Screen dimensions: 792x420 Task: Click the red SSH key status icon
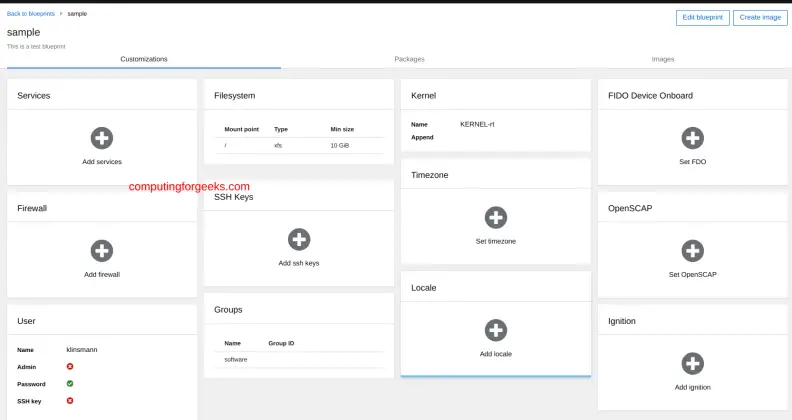point(70,400)
